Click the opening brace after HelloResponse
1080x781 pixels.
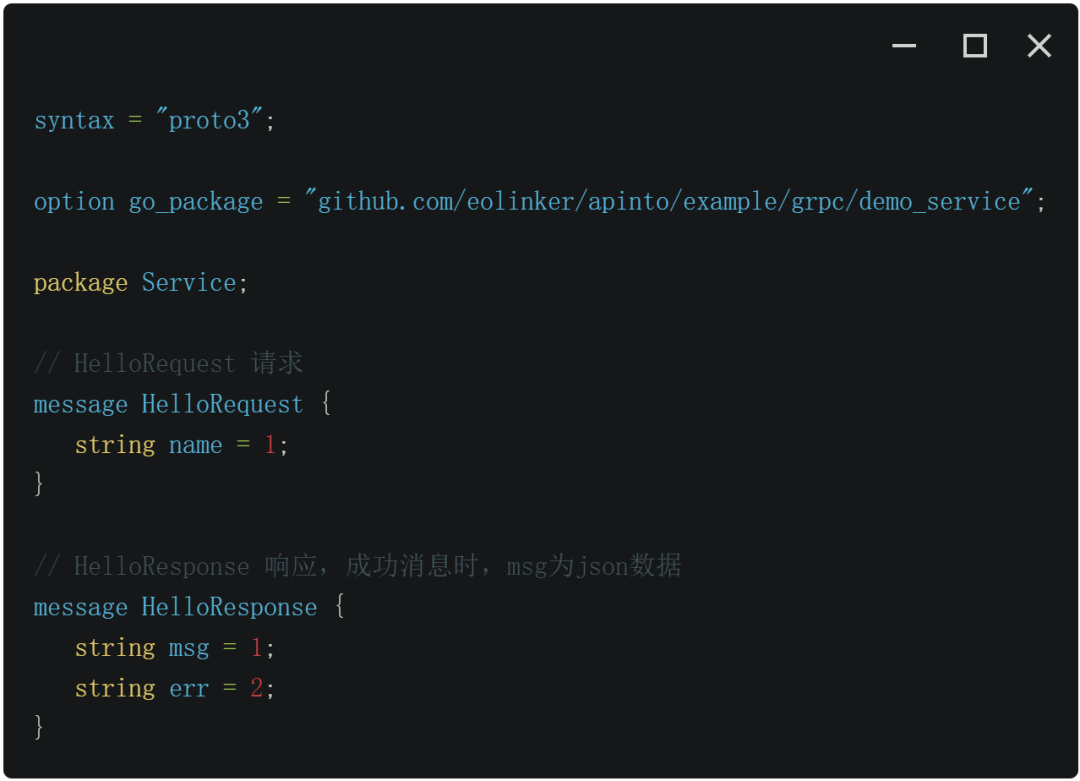[x=340, y=605]
